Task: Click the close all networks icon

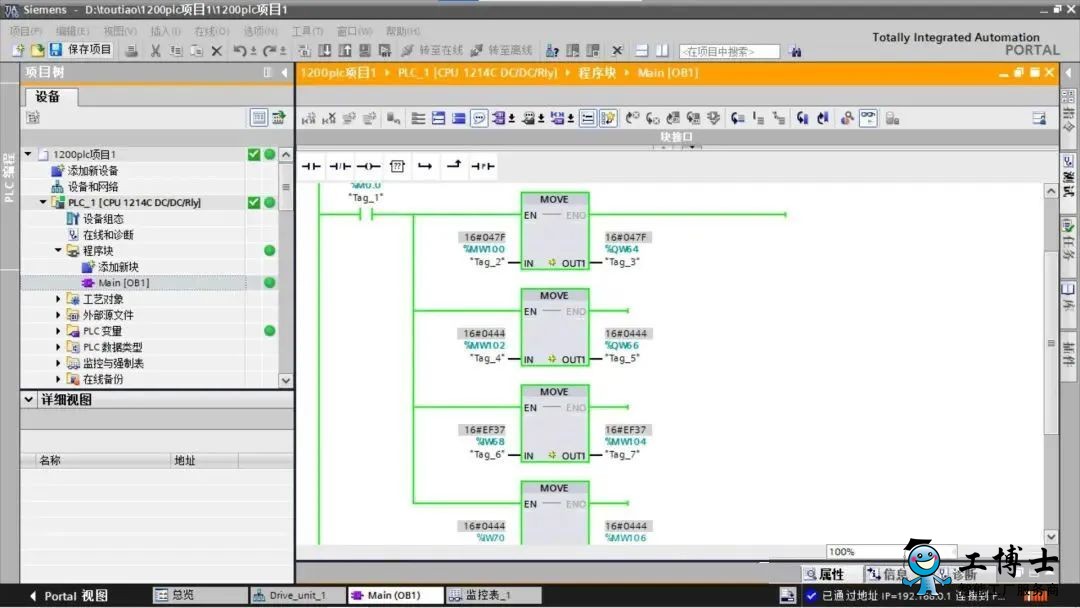Action: (x=459, y=118)
